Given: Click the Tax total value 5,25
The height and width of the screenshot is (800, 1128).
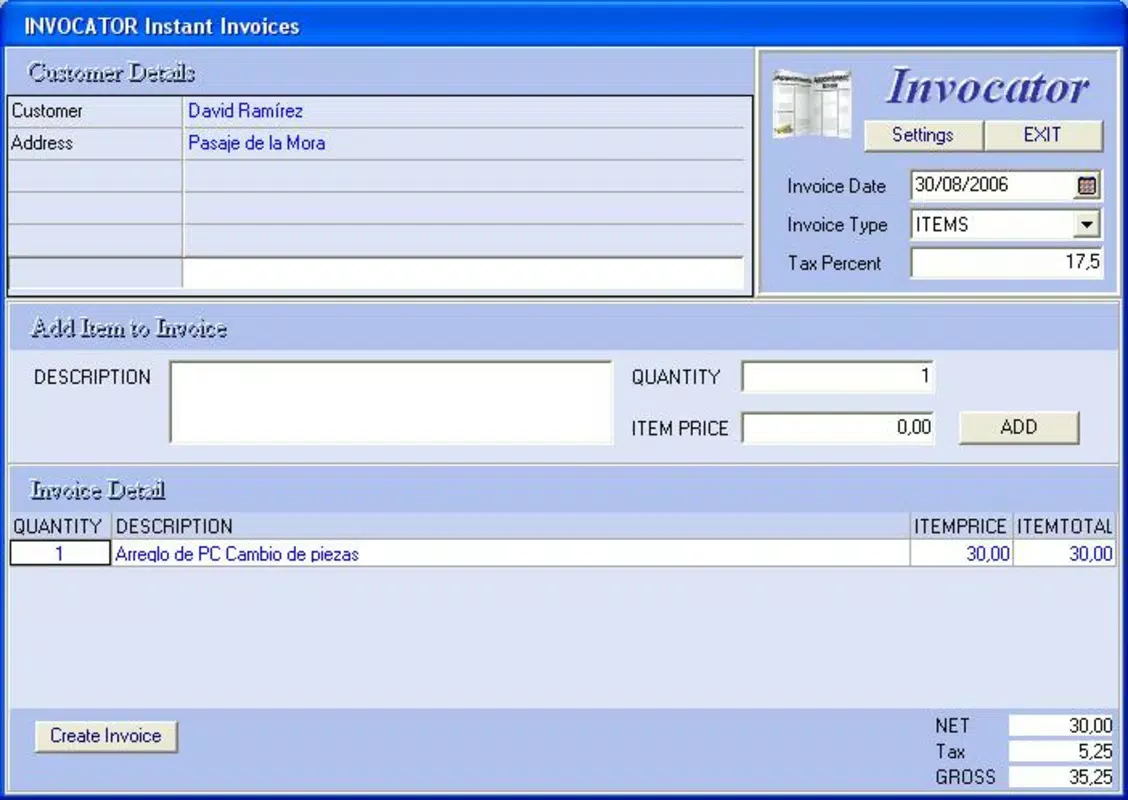Looking at the screenshot, I should click(x=1061, y=751).
